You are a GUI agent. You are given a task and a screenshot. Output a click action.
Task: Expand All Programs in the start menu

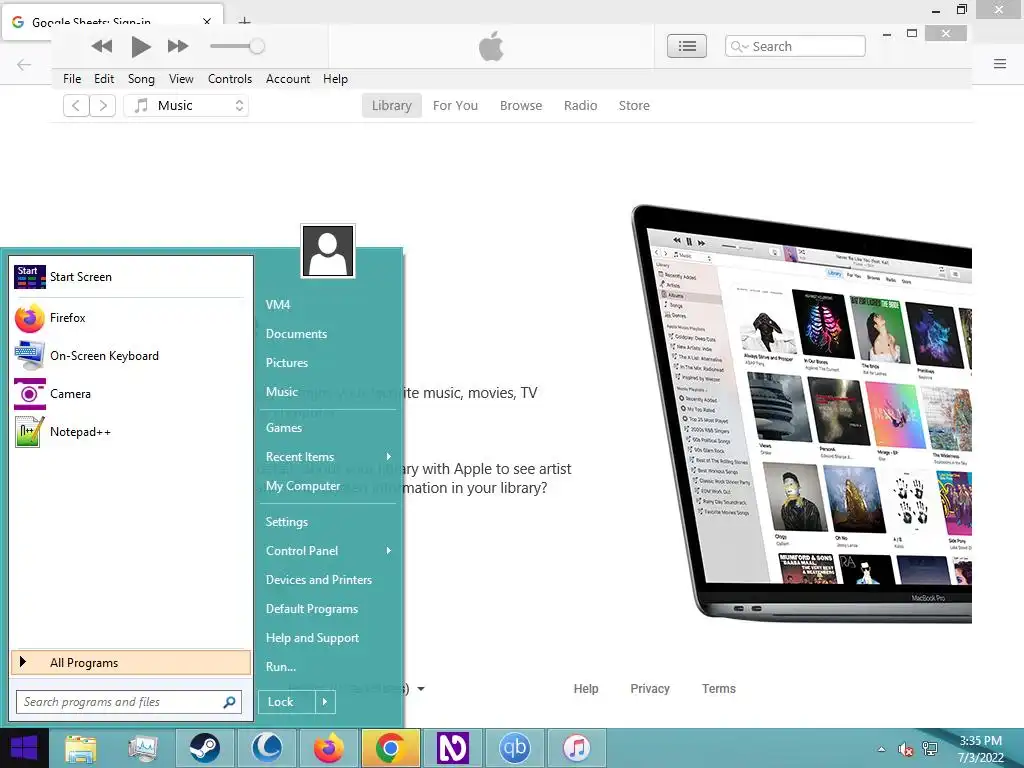click(131, 662)
